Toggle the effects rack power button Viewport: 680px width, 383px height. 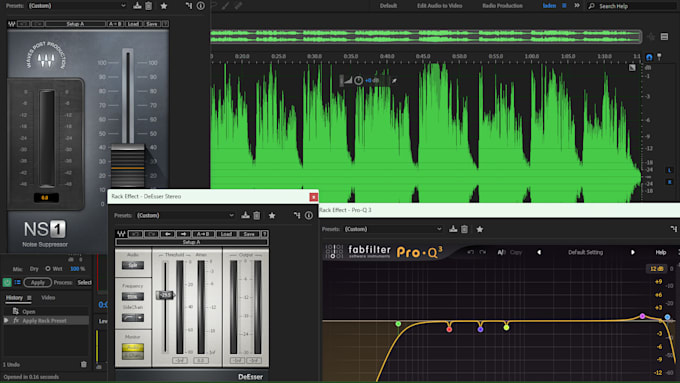[x=7, y=282]
